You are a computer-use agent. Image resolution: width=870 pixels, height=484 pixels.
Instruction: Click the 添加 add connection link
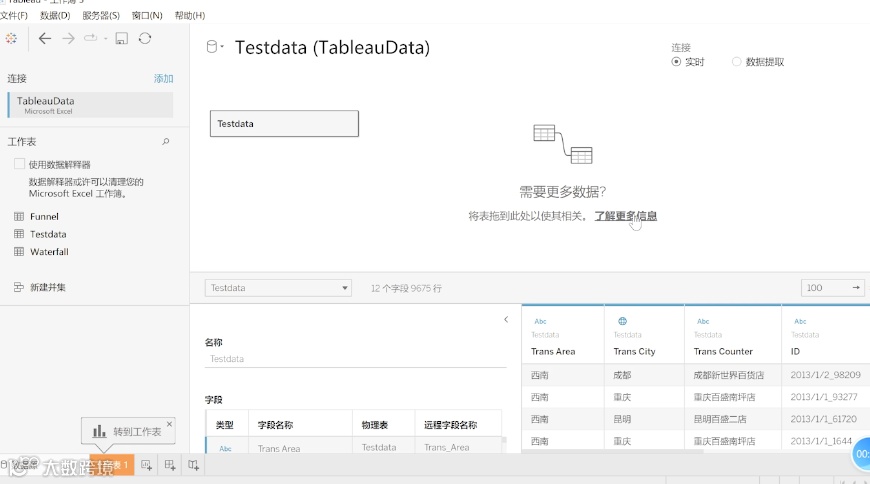(x=163, y=79)
